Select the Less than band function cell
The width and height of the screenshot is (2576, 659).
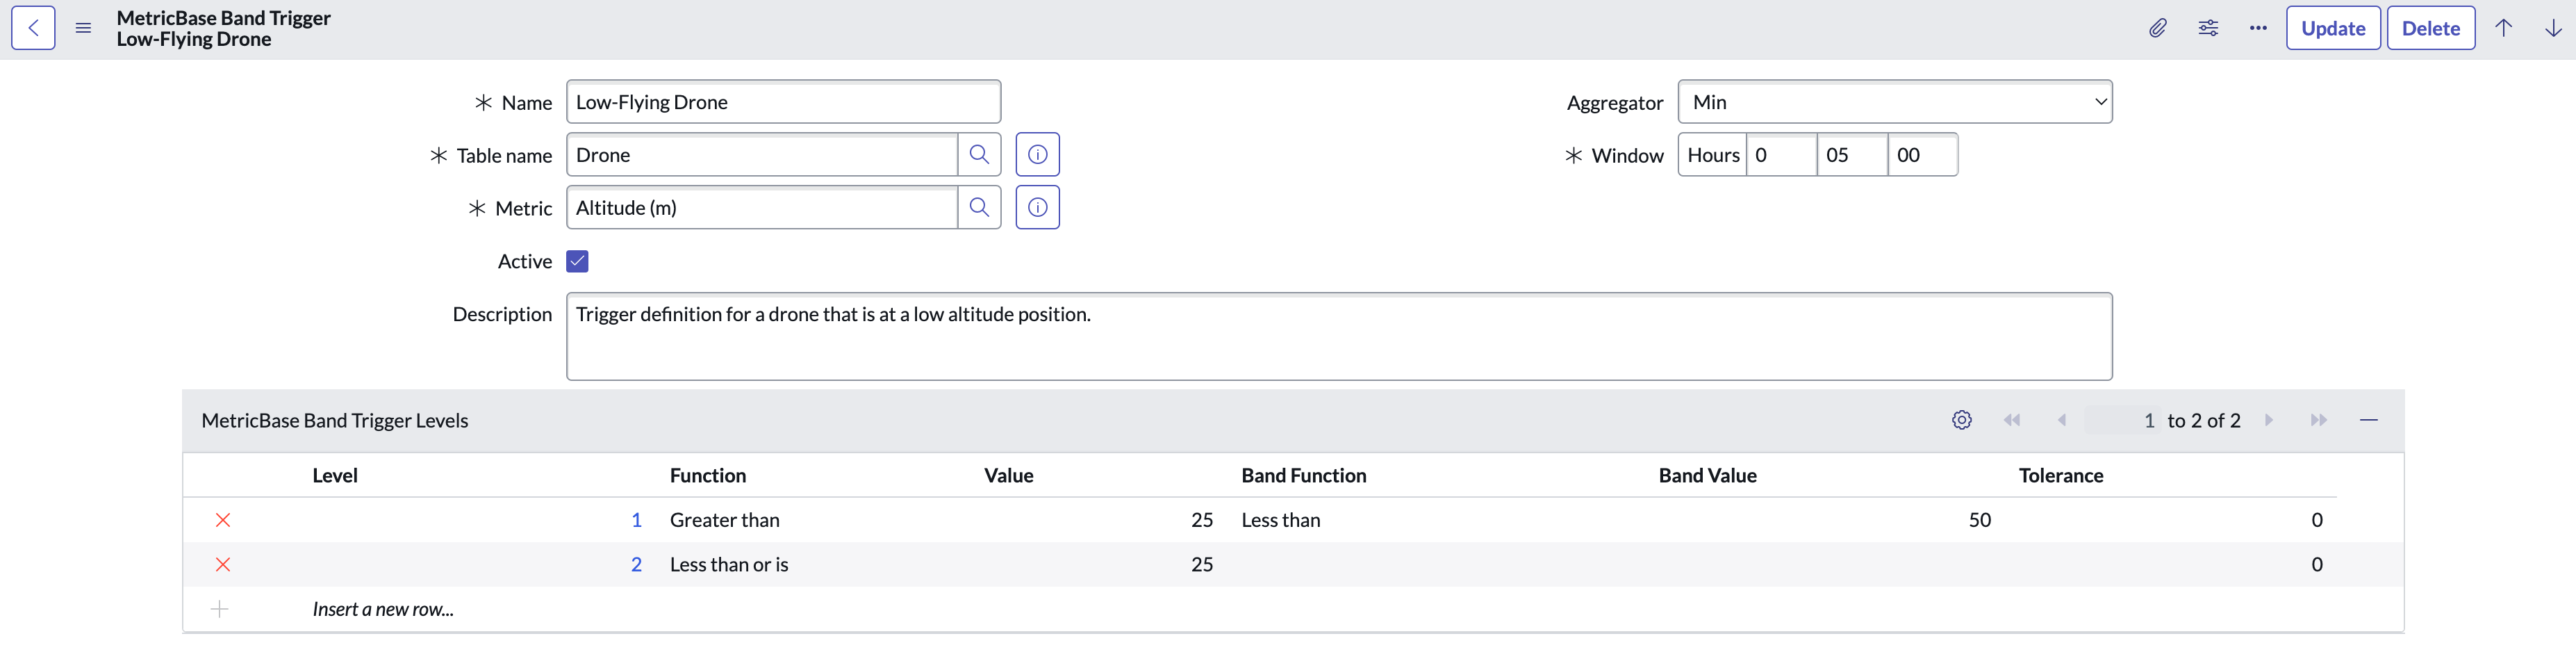tap(1281, 521)
